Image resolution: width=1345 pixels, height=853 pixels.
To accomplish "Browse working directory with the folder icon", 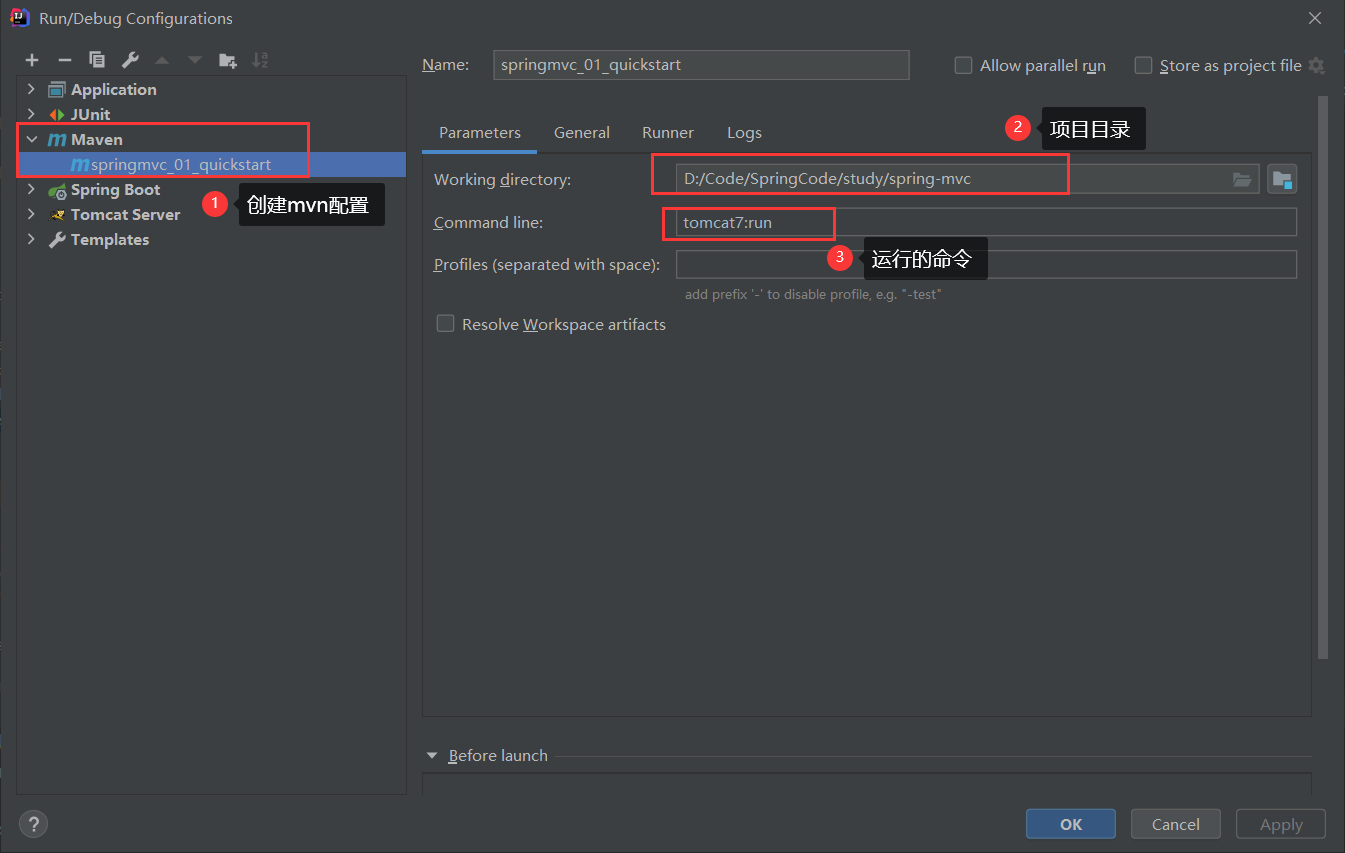I will [x=1242, y=180].
